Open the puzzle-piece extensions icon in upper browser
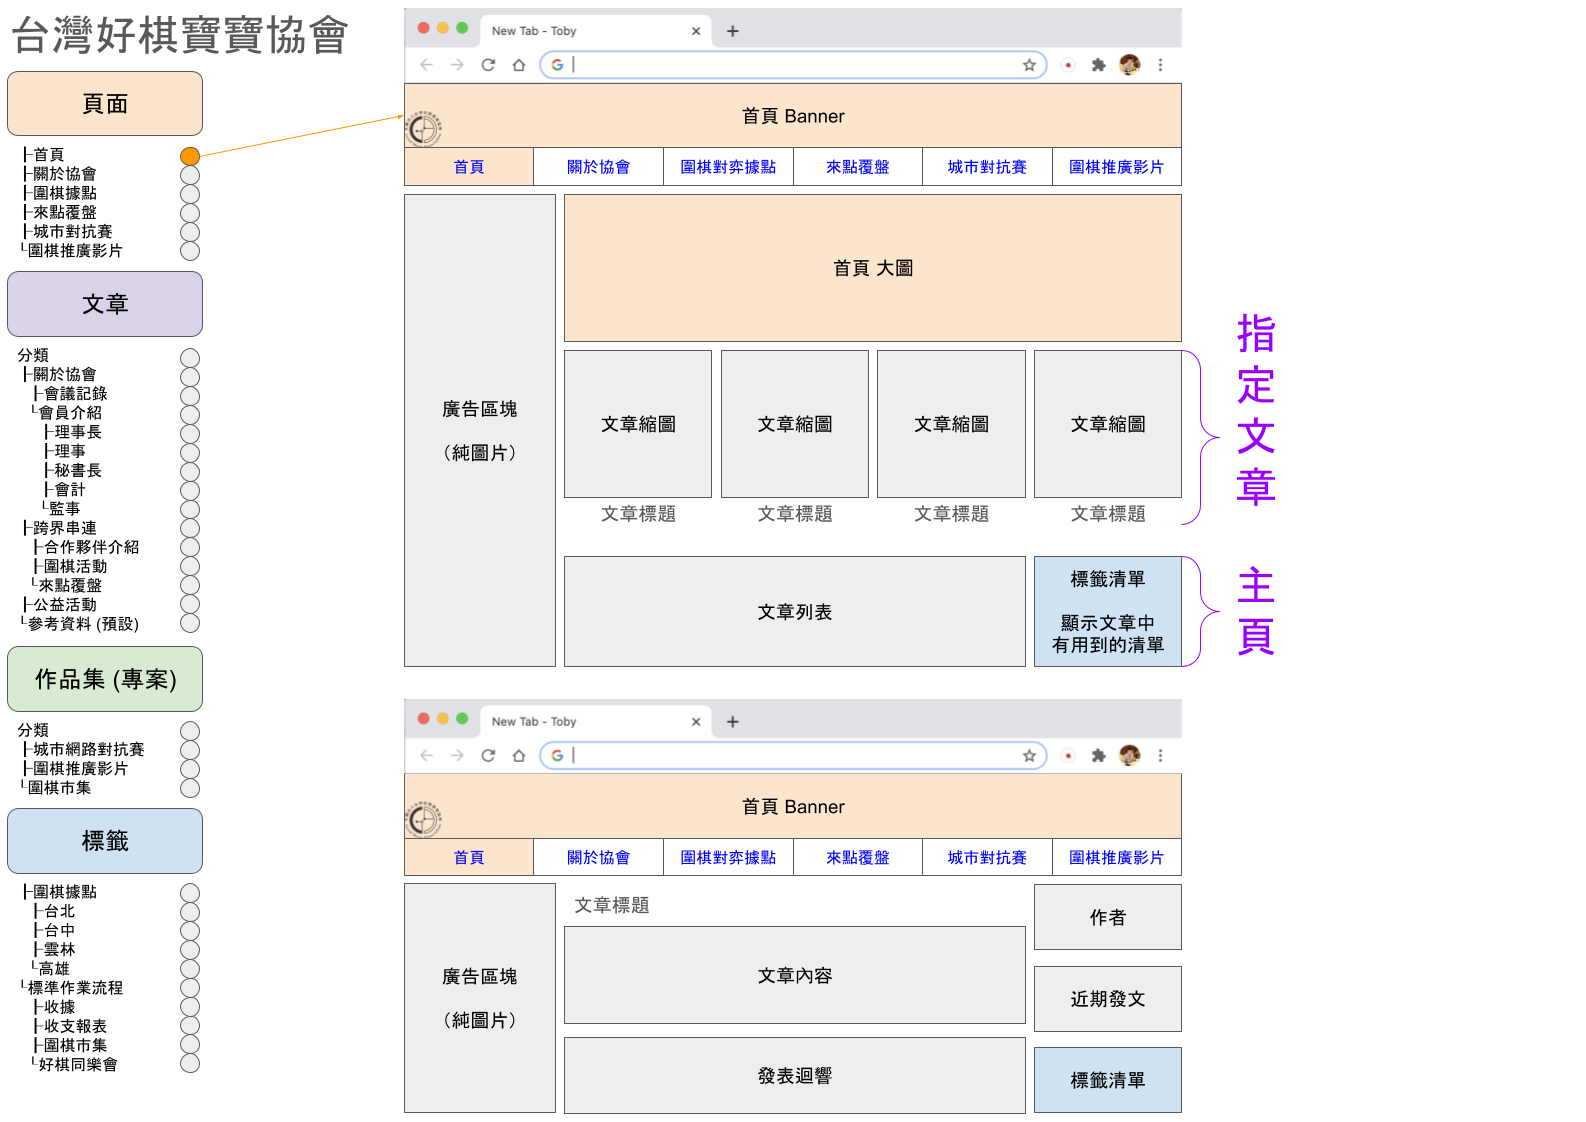Viewport: 1586px width, 1122px height. [x=1098, y=65]
